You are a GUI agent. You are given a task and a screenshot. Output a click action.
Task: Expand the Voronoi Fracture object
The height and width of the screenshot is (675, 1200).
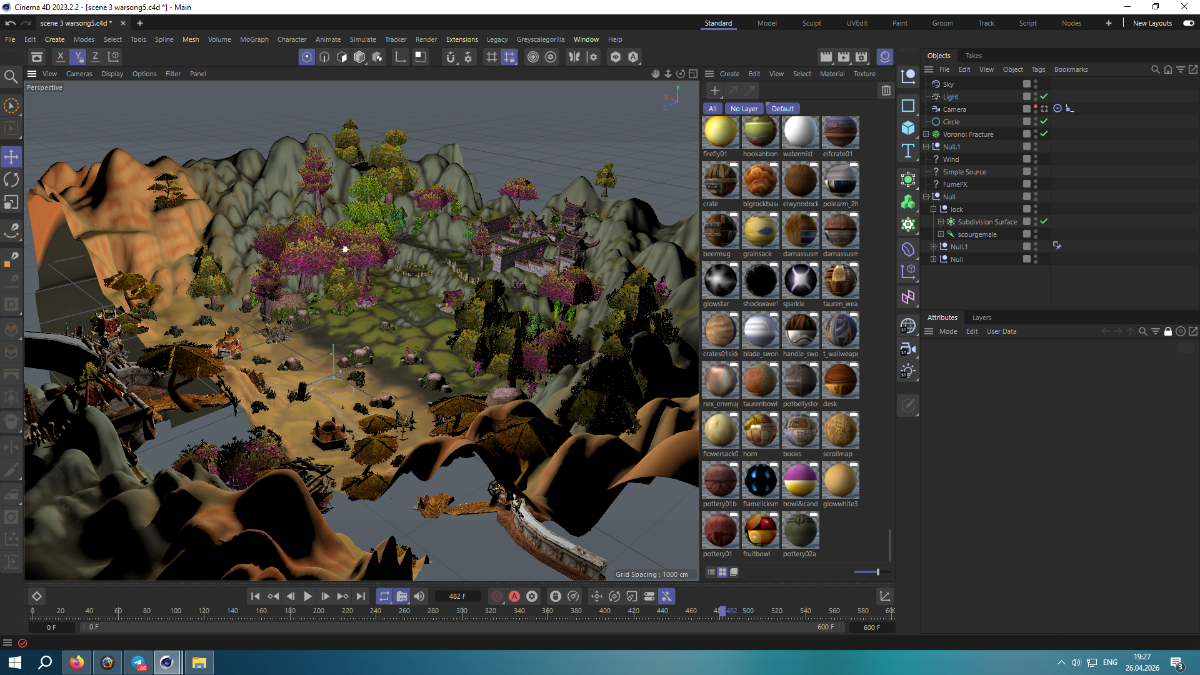coord(926,134)
